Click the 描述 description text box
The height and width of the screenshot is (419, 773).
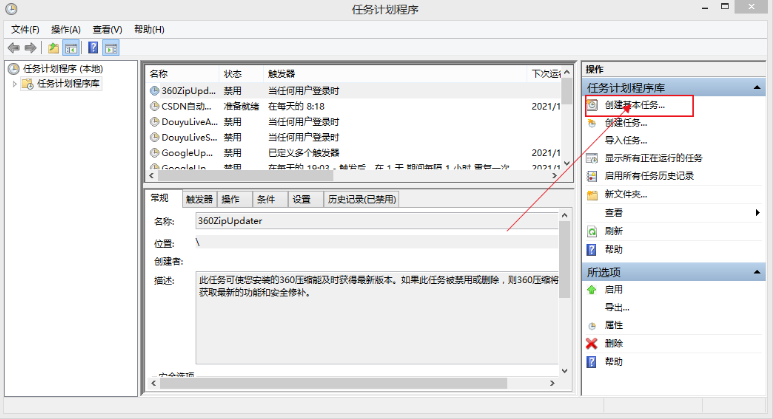point(377,317)
